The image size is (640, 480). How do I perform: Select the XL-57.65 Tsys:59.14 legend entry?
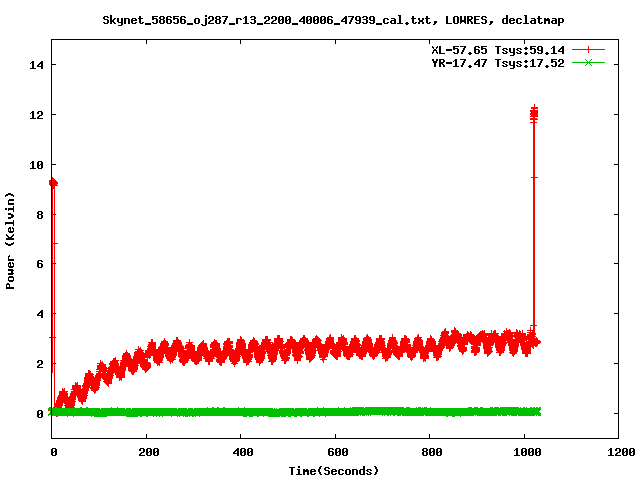(498, 50)
